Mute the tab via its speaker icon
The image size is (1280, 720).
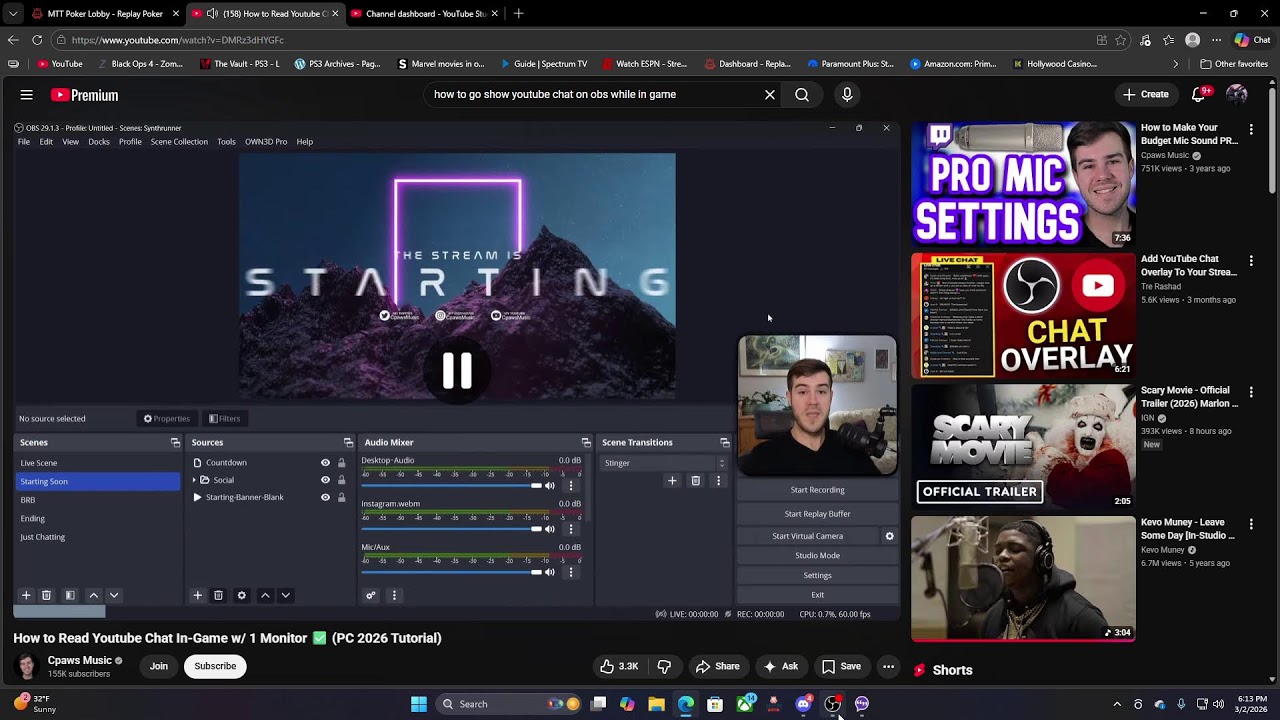point(212,14)
